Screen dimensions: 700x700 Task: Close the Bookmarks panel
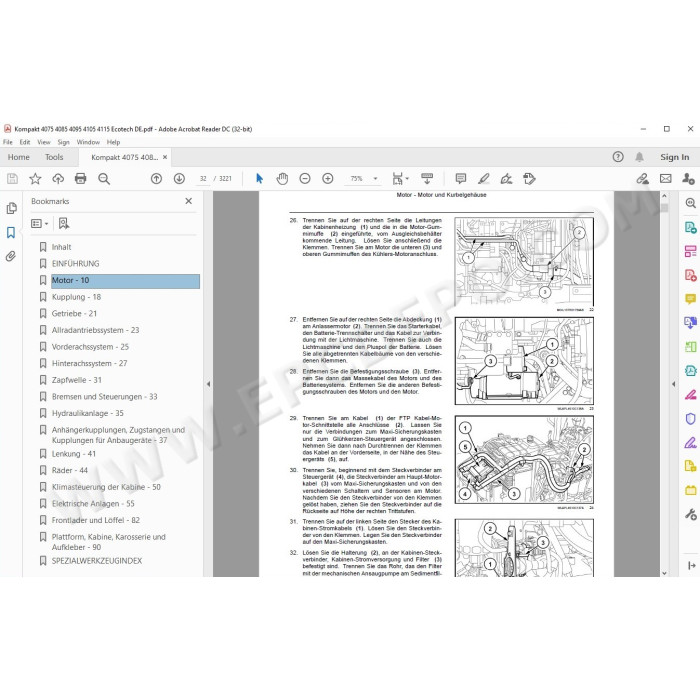tap(188, 201)
